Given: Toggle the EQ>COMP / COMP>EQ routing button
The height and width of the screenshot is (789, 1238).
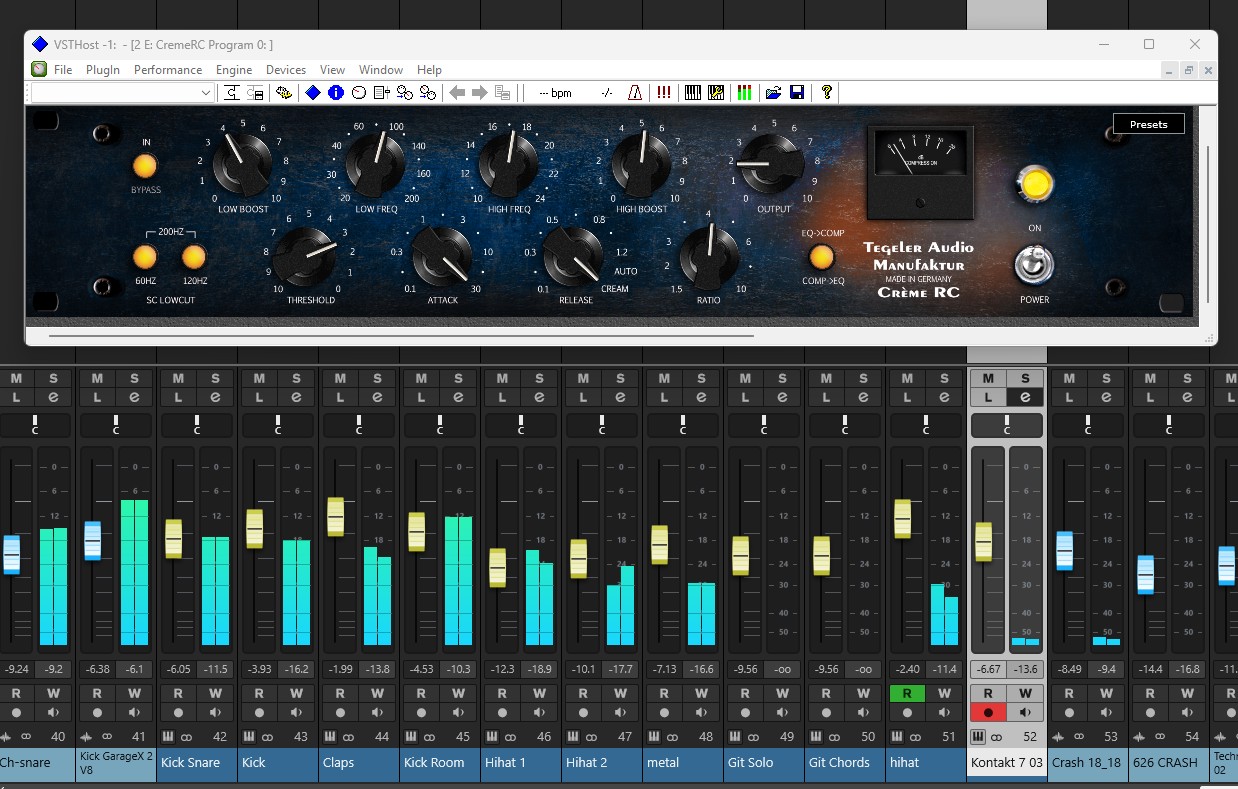Looking at the screenshot, I should [822, 258].
